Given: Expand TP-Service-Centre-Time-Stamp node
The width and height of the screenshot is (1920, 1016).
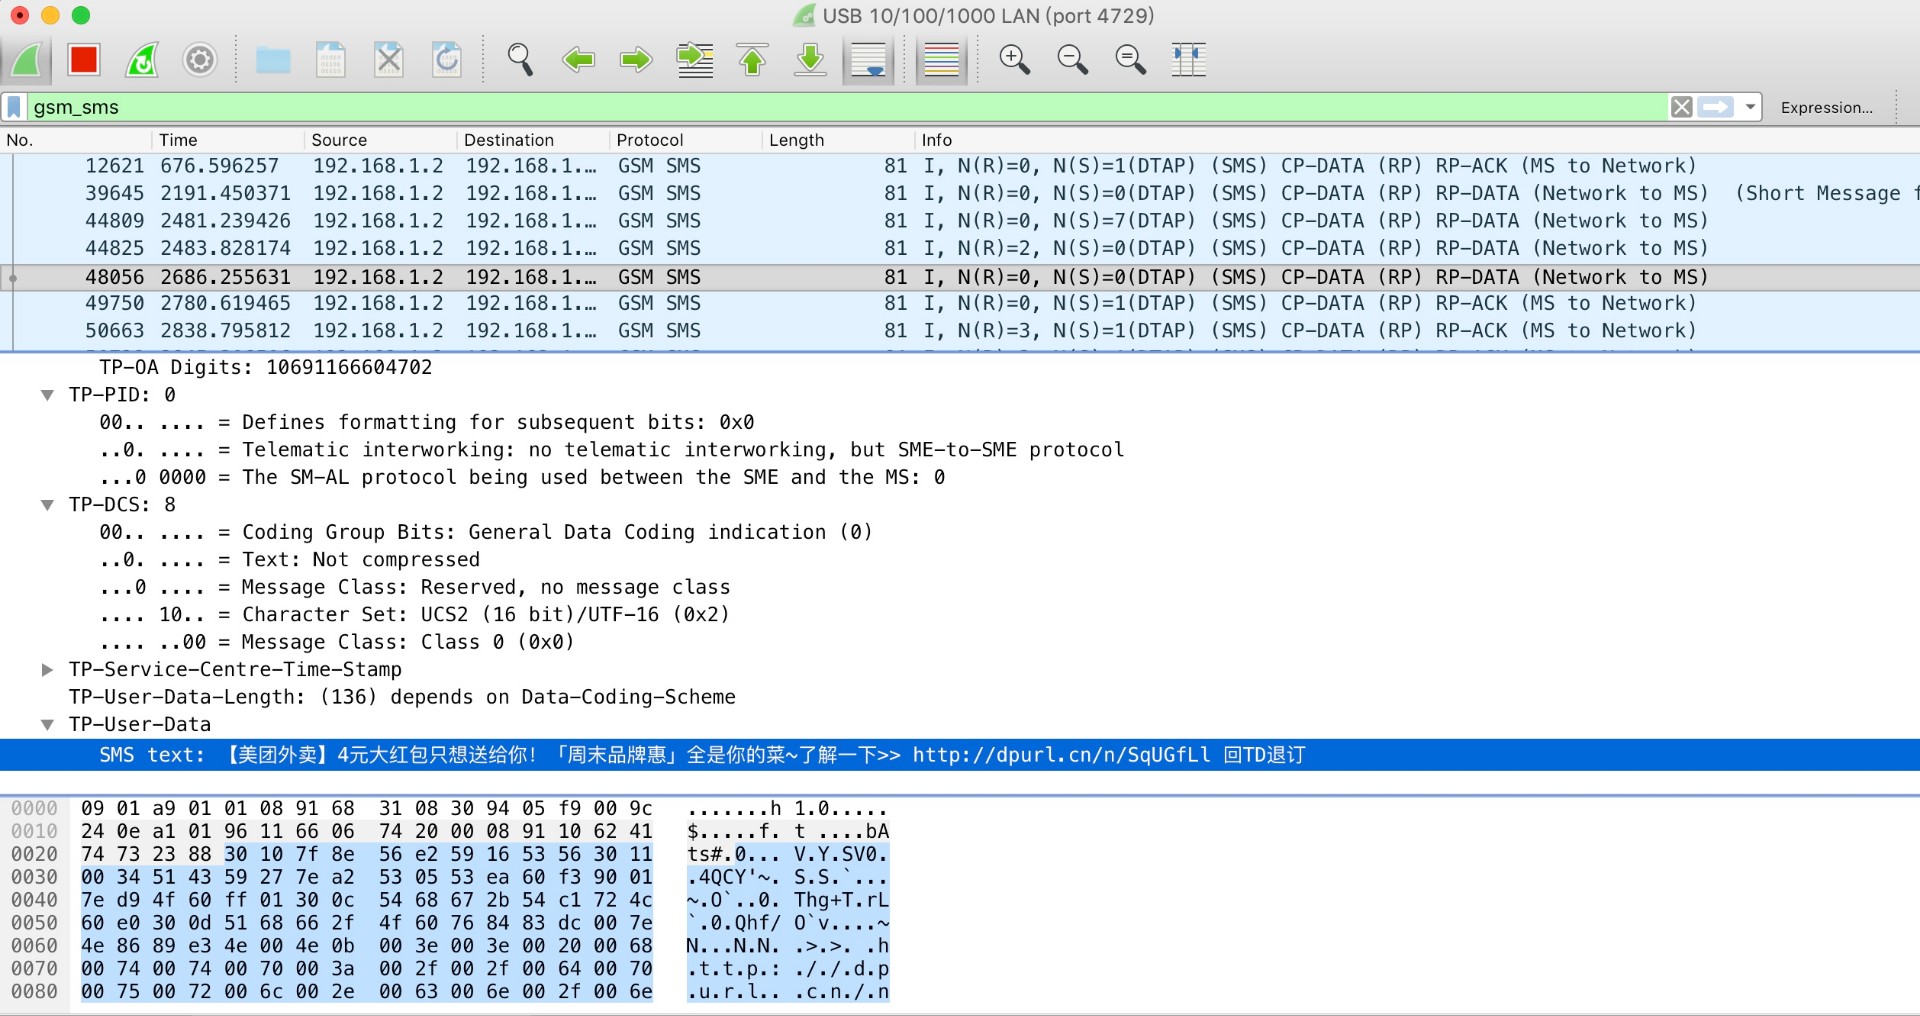Looking at the screenshot, I should pyautogui.click(x=47, y=670).
